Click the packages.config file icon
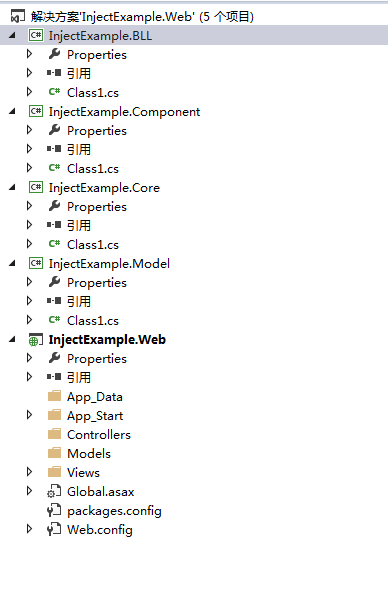Image resolution: width=388 pixels, height=589 pixels. click(x=54, y=510)
